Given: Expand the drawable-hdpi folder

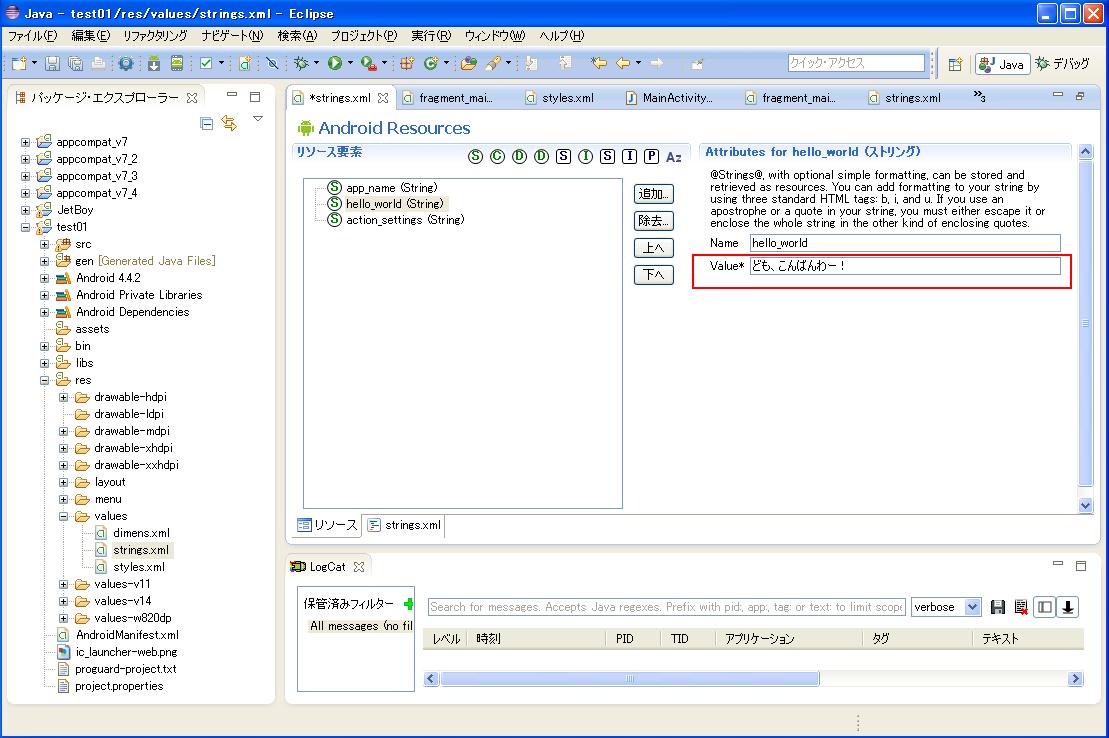Looking at the screenshot, I should point(63,397).
